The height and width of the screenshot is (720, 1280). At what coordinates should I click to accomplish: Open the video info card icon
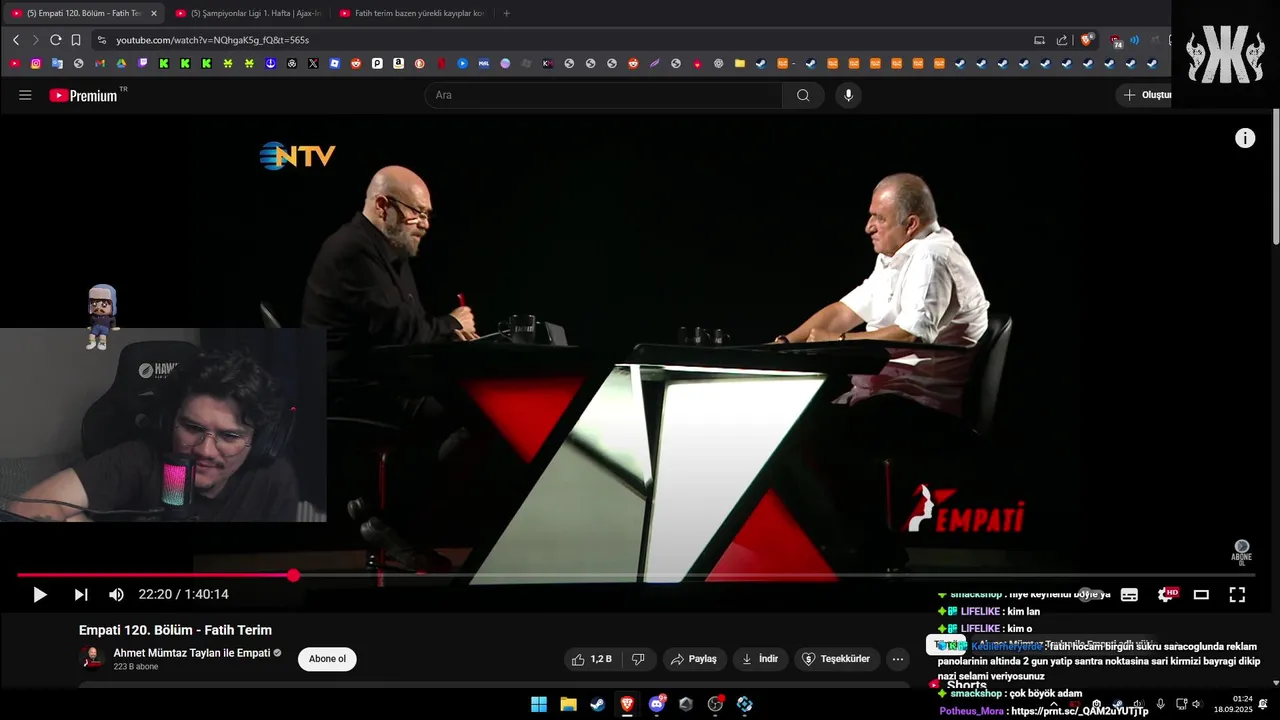click(1245, 139)
